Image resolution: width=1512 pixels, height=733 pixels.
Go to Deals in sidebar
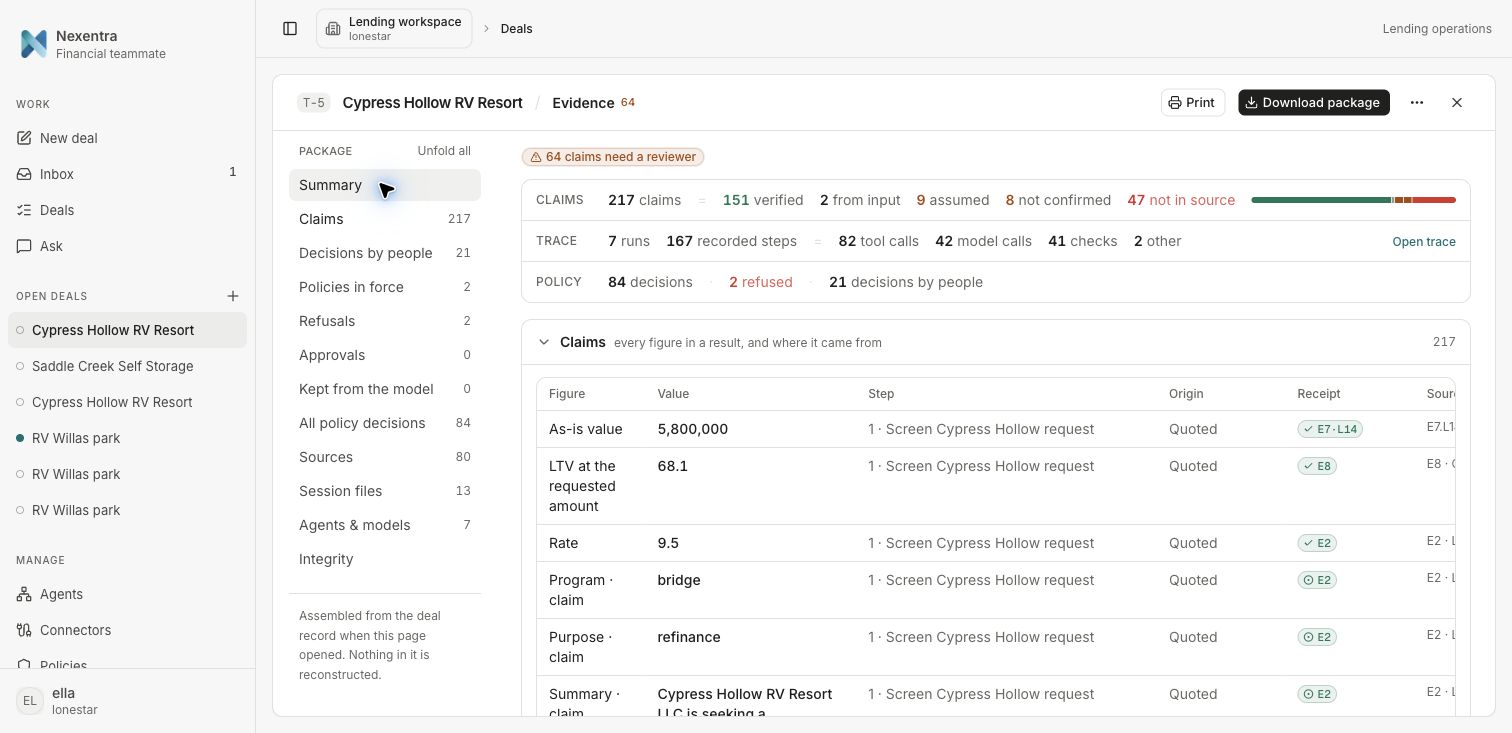[x=127, y=210]
